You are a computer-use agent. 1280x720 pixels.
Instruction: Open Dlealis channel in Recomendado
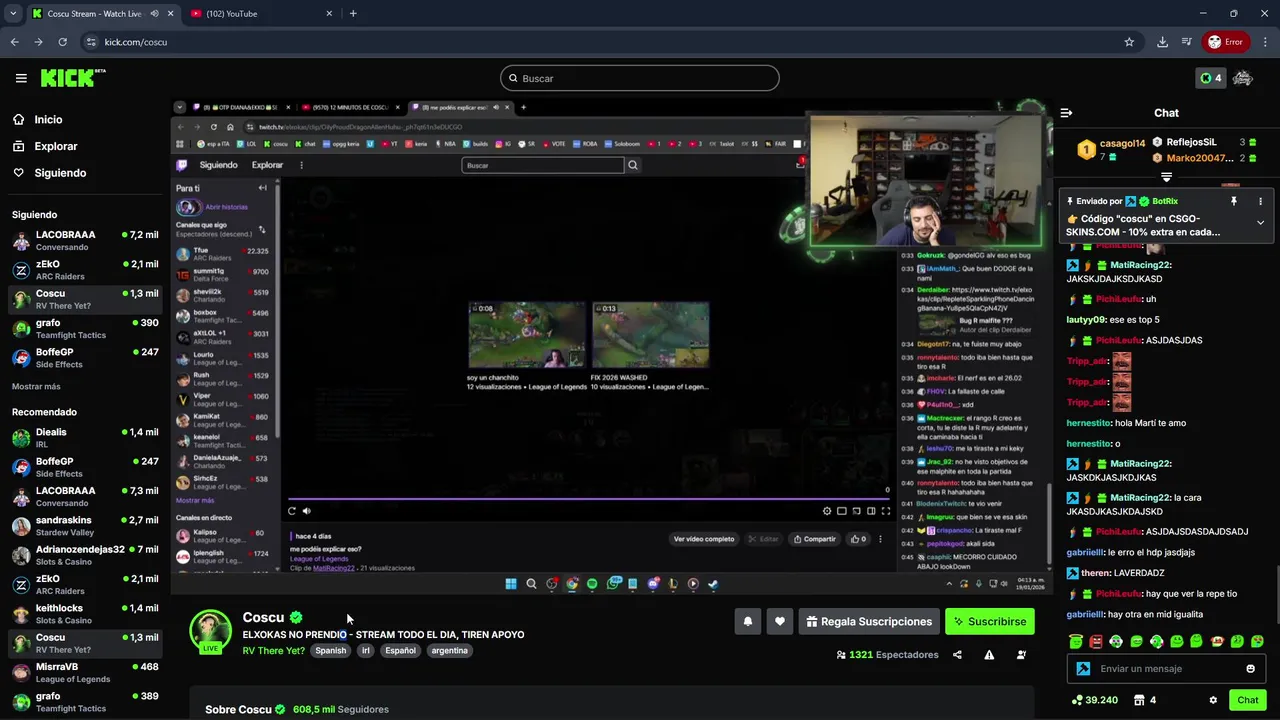[85, 438]
